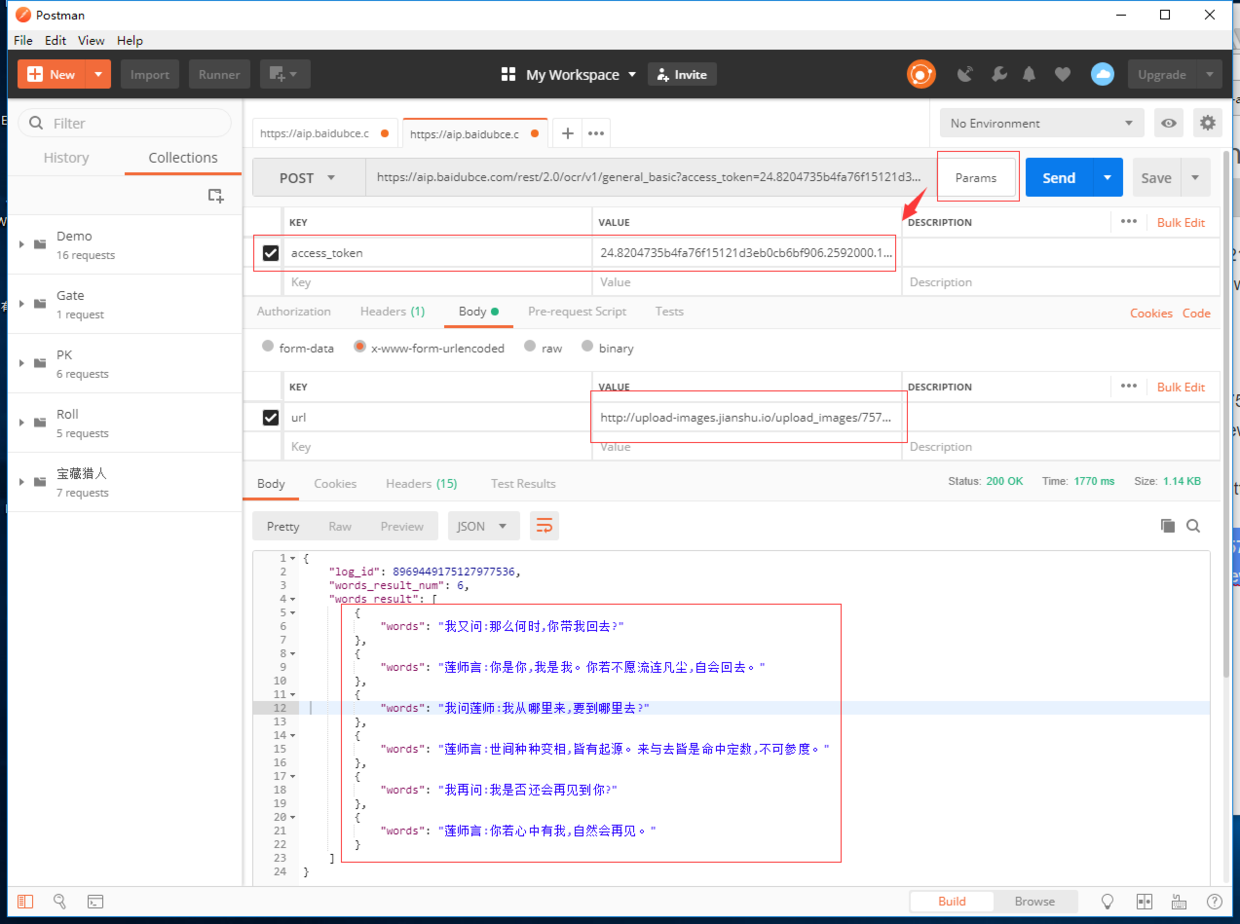Screen dimensions: 1240x924
Task: Click the Send button
Action: 1059,178
